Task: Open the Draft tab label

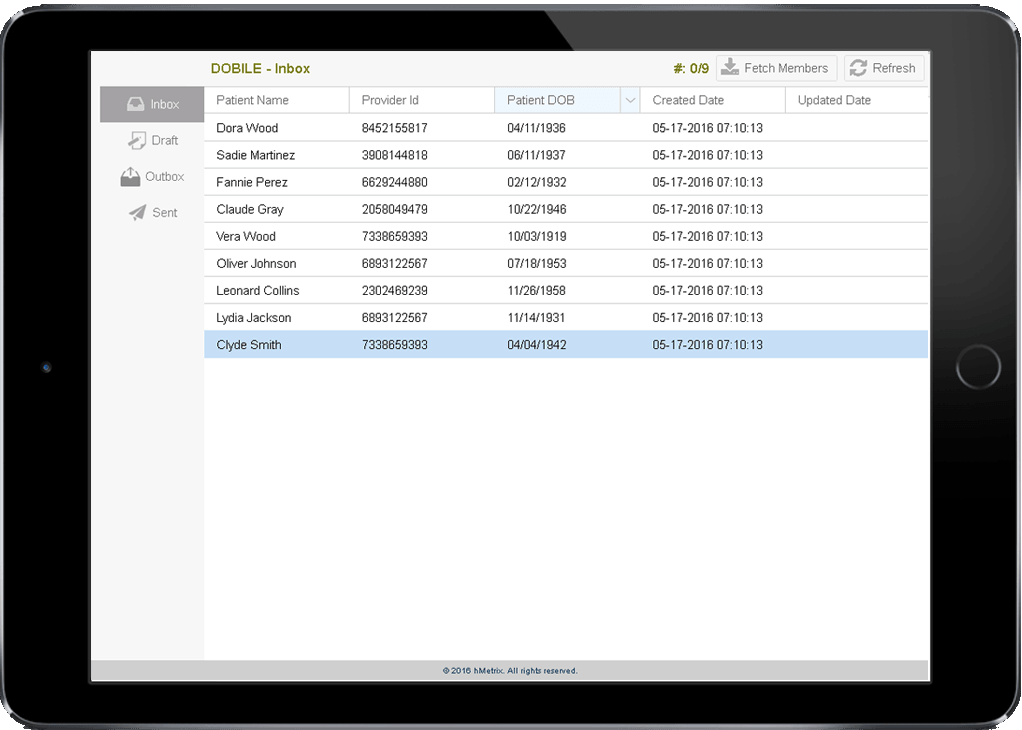Action: coord(165,141)
